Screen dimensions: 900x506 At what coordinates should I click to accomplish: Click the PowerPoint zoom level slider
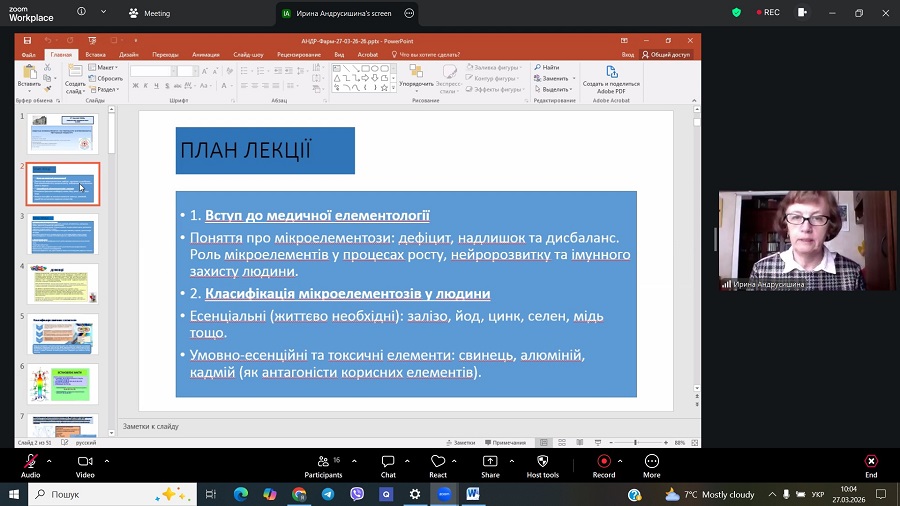636,442
